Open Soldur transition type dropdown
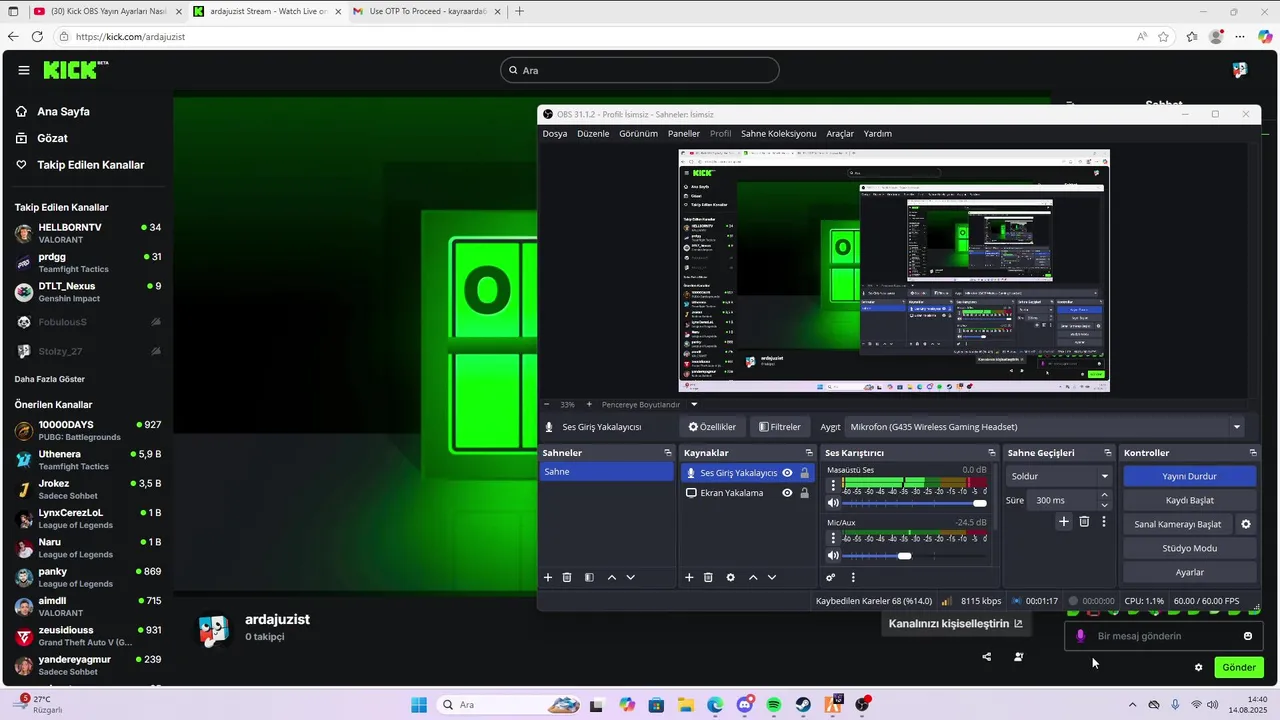Viewport: 1280px width, 720px height. pyautogui.click(x=1059, y=476)
